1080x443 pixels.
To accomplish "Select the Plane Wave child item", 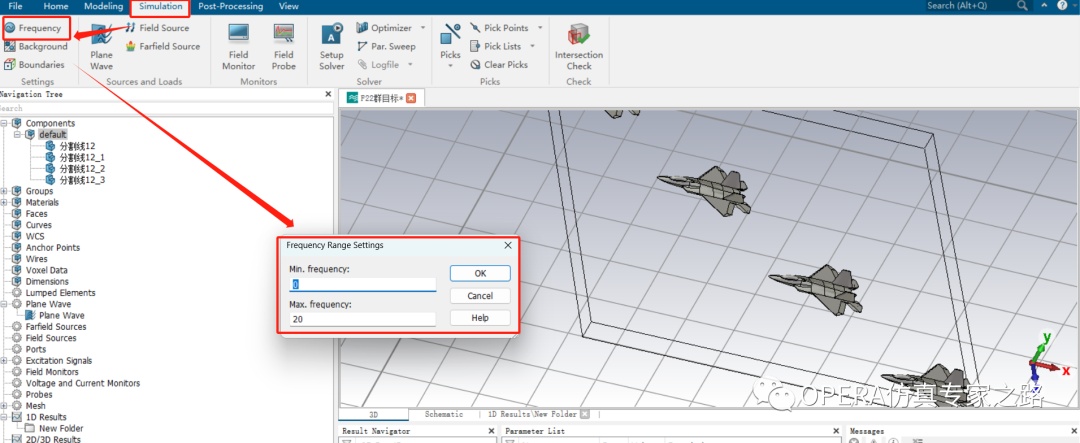I will pyautogui.click(x=62, y=316).
